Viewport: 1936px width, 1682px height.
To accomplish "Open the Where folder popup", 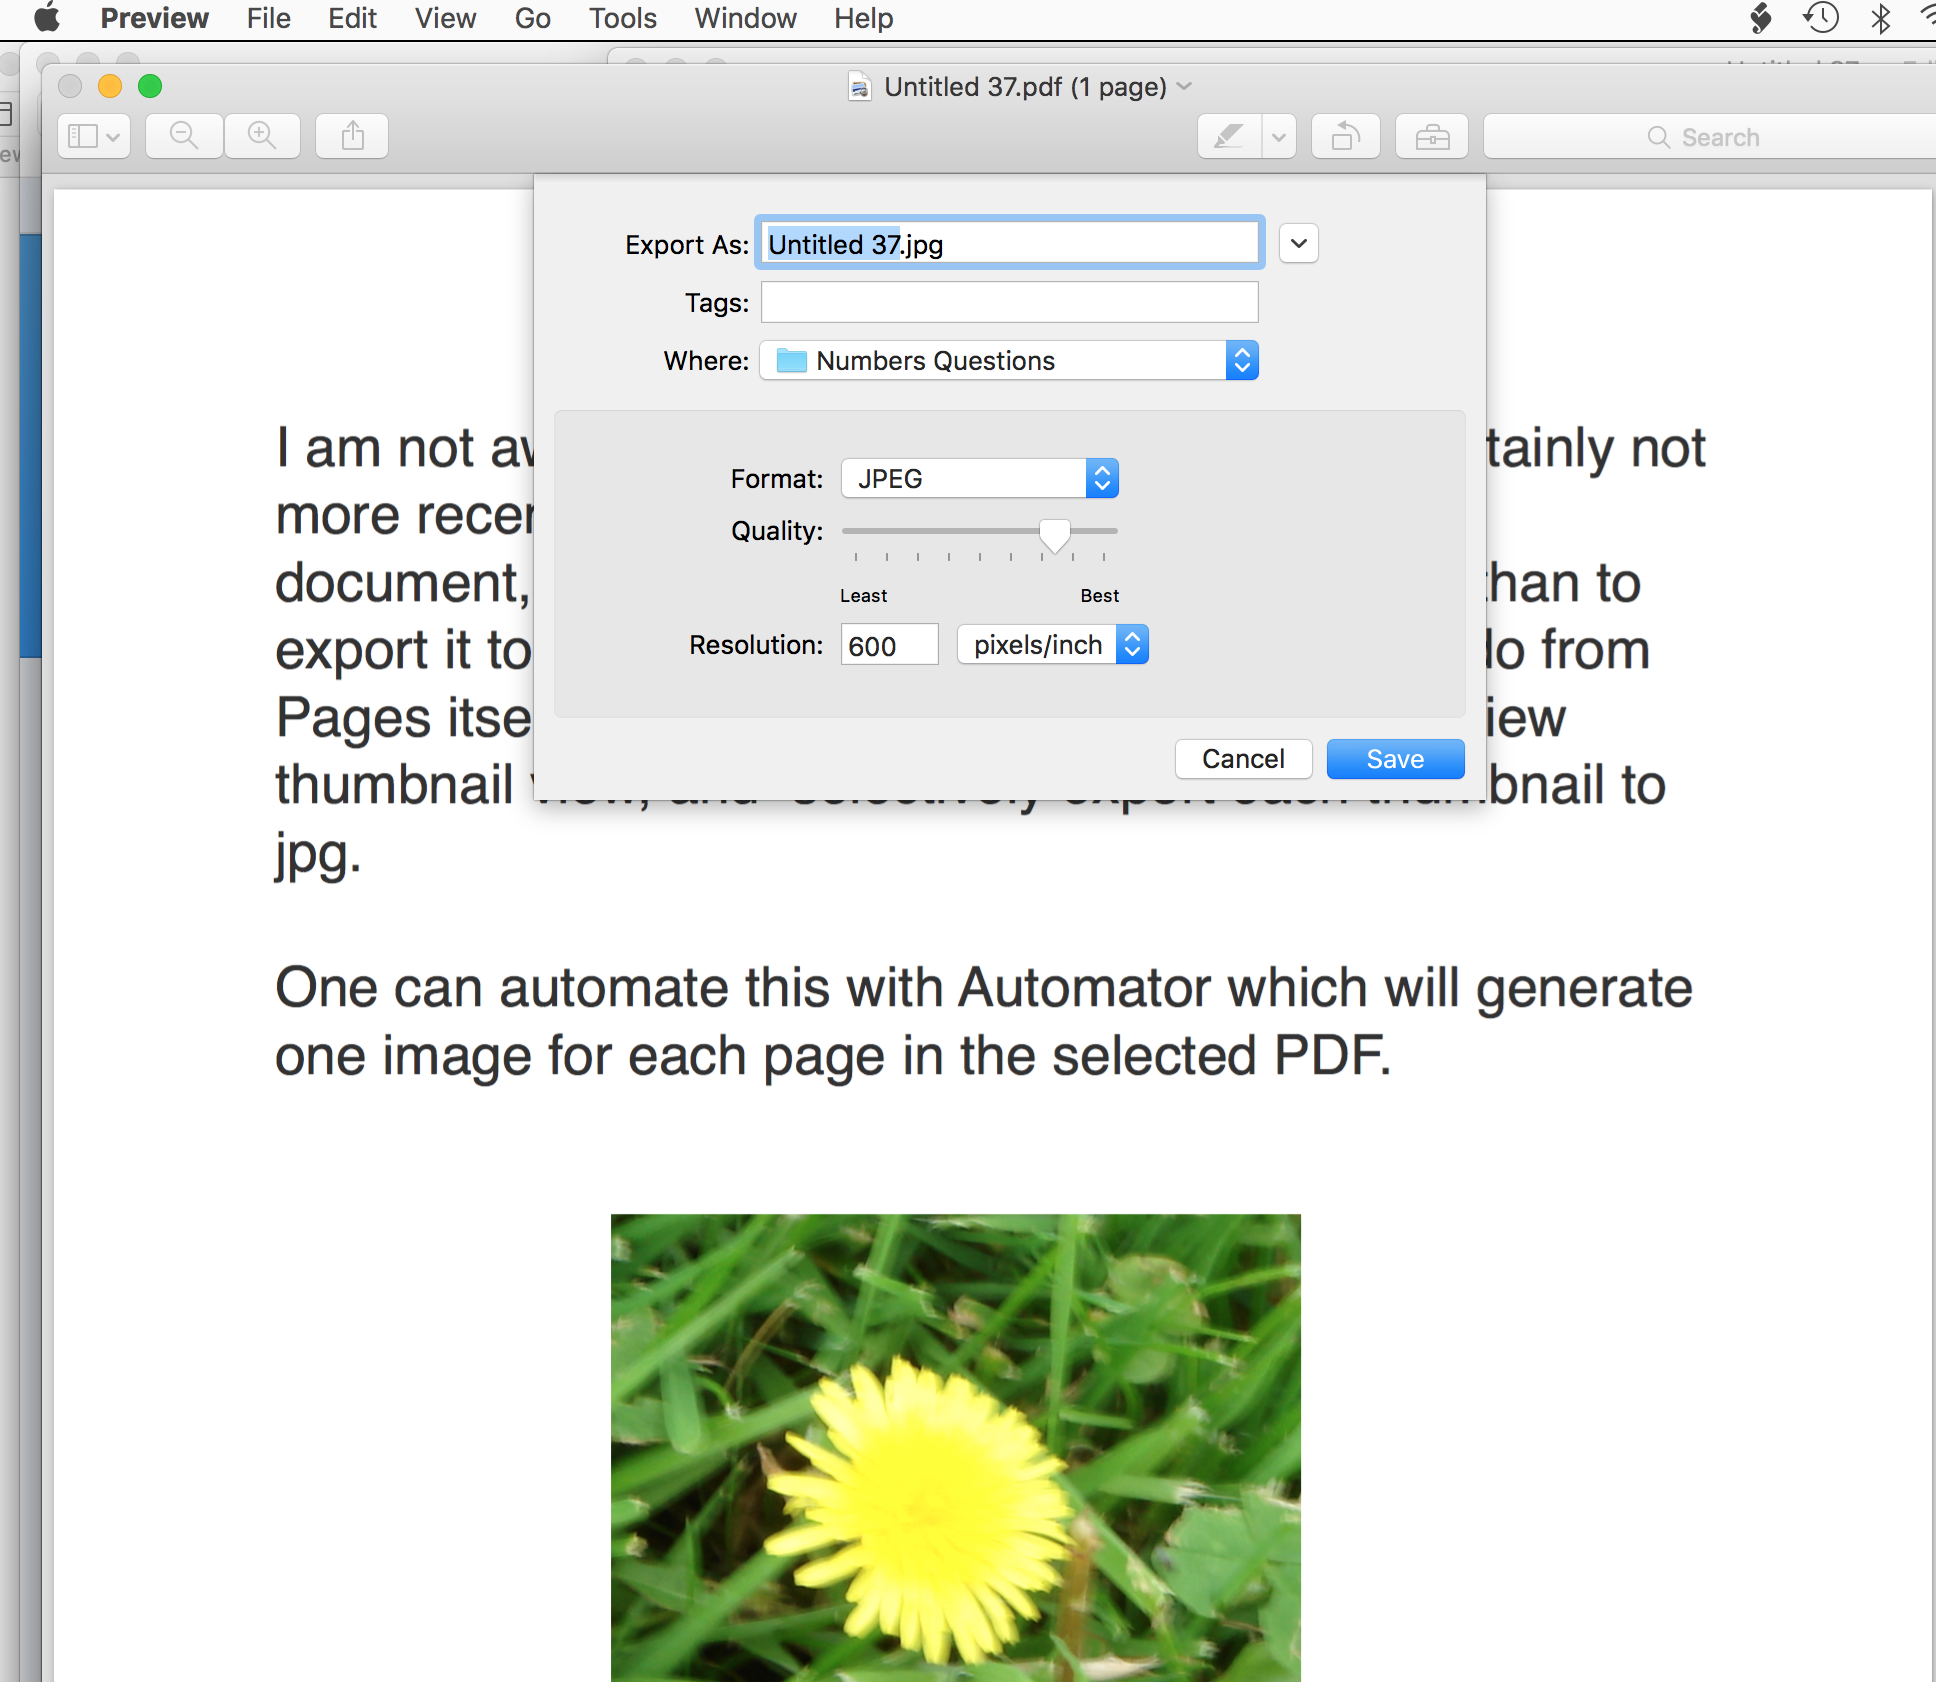I will click(1008, 361).
